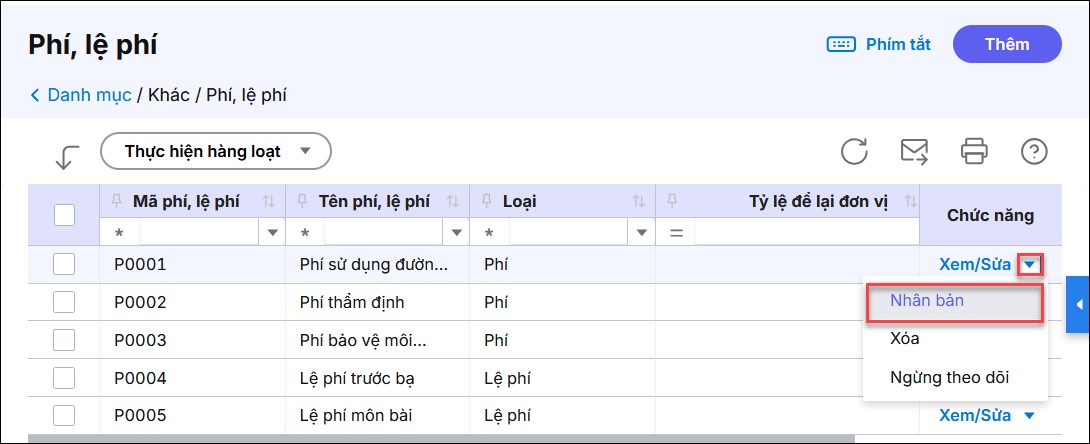Image resolution: width=1090 pixels, height=444 pixels.
Task: Select Ngừng theo dõi in the menu
Action: (x=949, y=377)
